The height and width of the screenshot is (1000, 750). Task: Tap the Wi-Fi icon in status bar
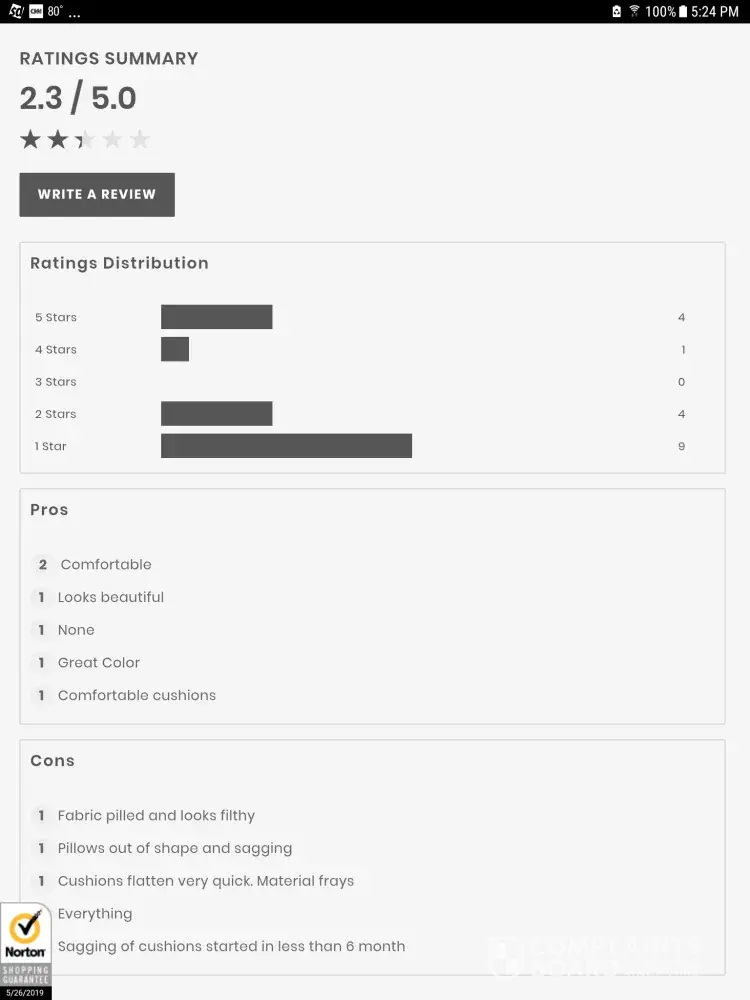pos(633,11)
